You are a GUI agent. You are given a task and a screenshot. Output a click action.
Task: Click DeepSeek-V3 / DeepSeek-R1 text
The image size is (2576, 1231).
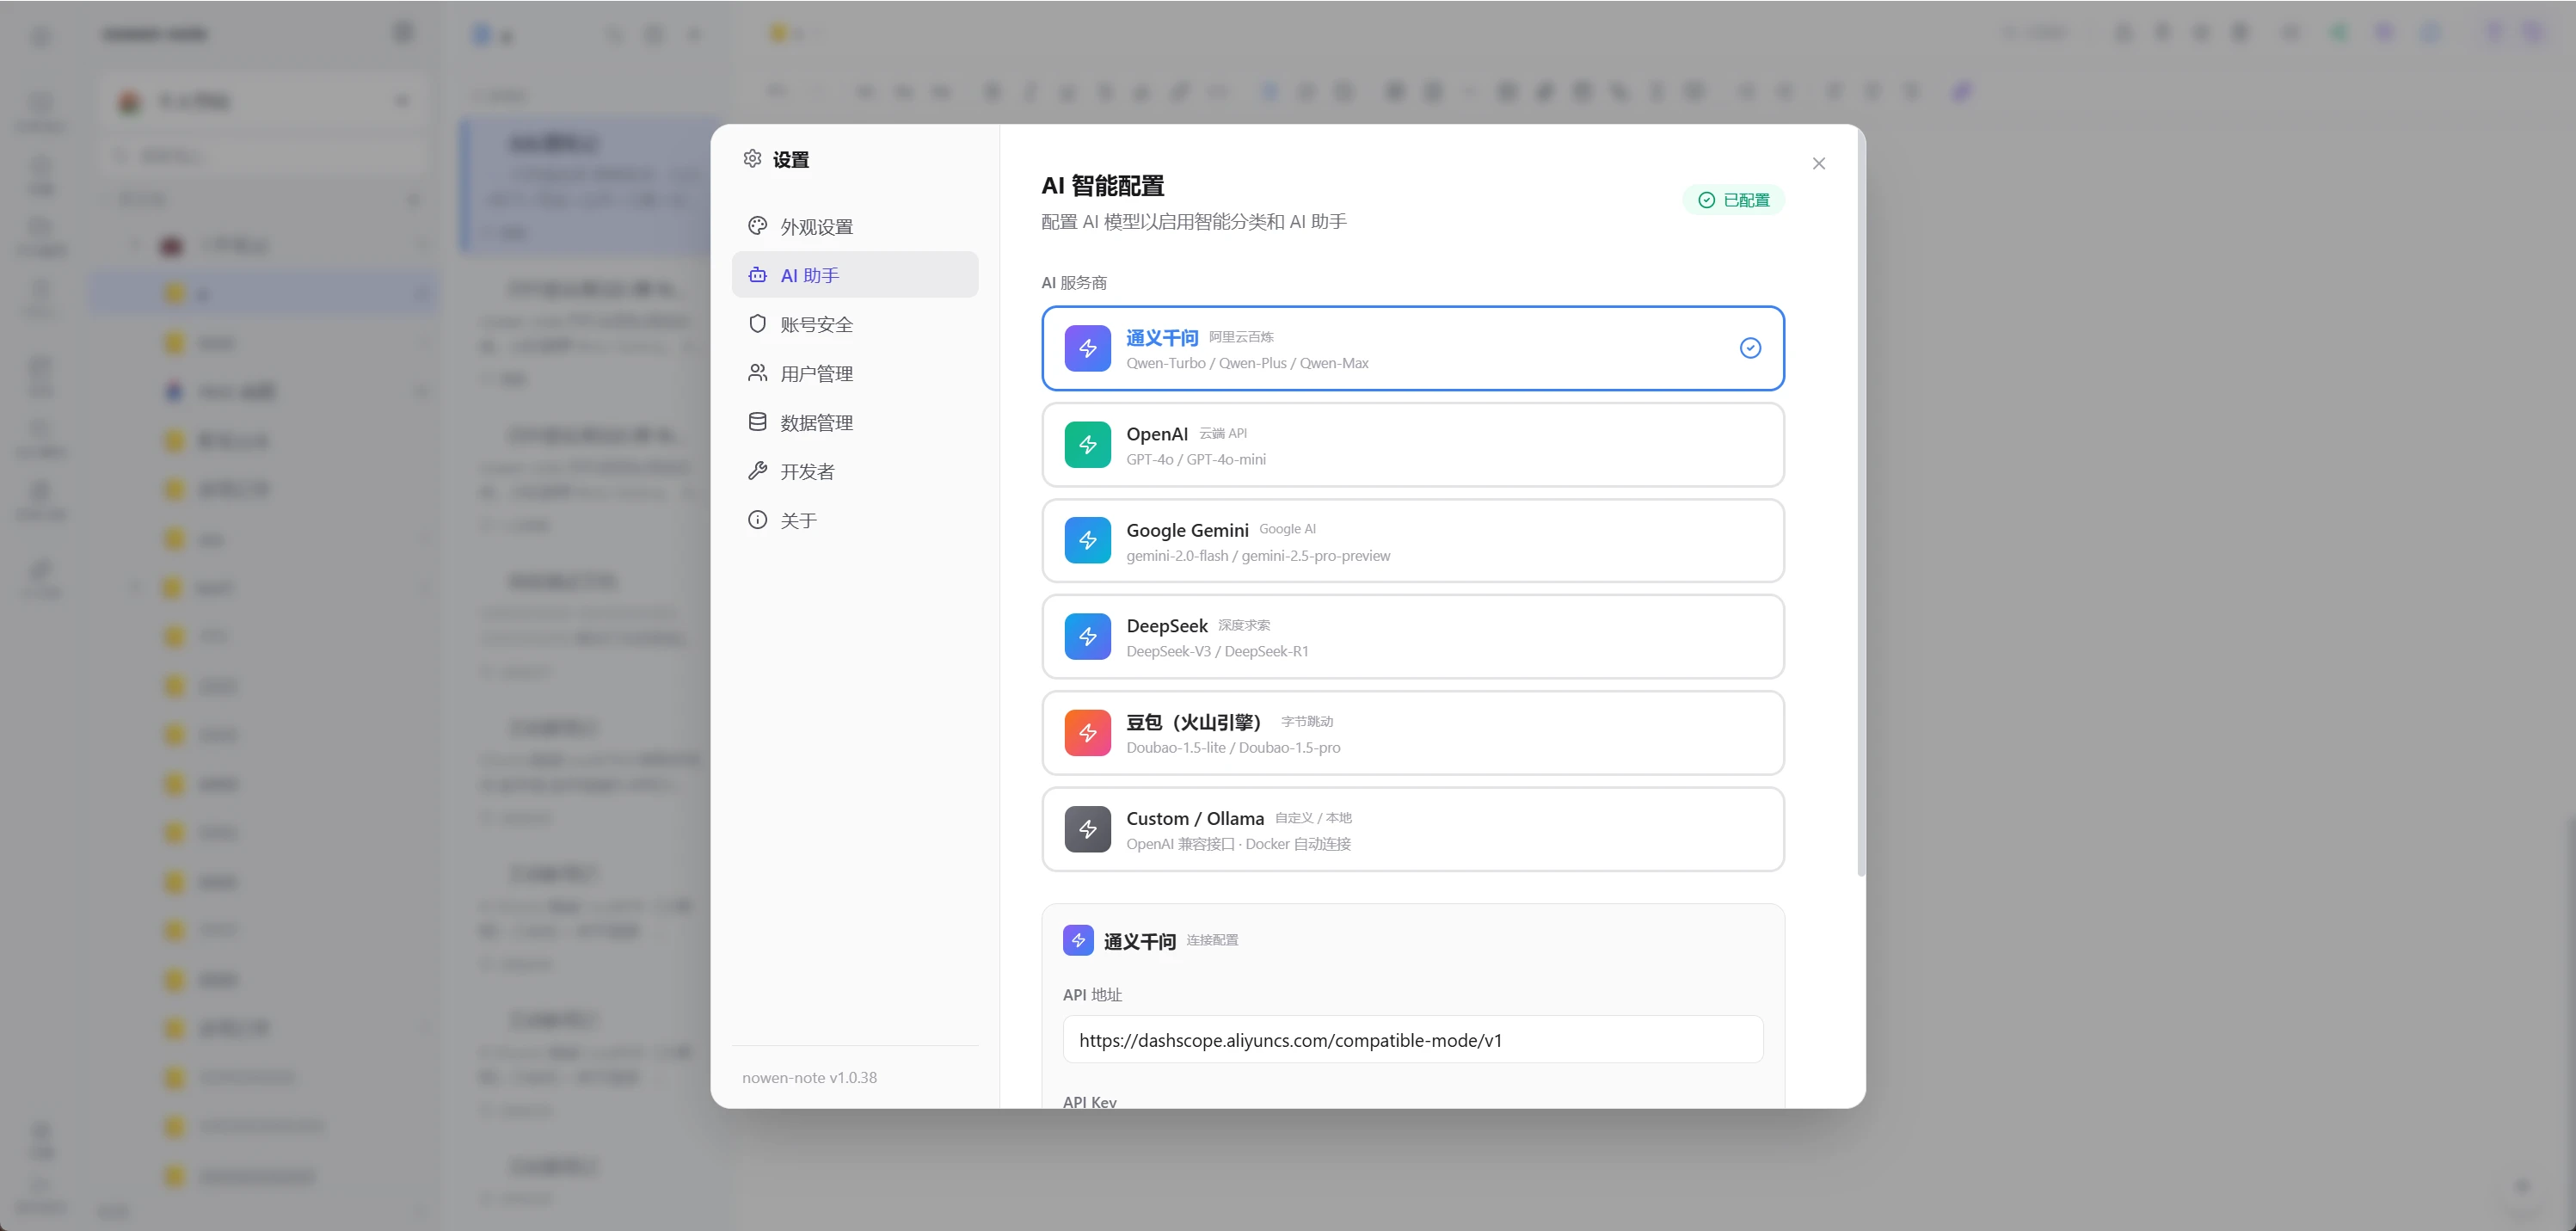pyautogui.click(x=1217, y=652)
